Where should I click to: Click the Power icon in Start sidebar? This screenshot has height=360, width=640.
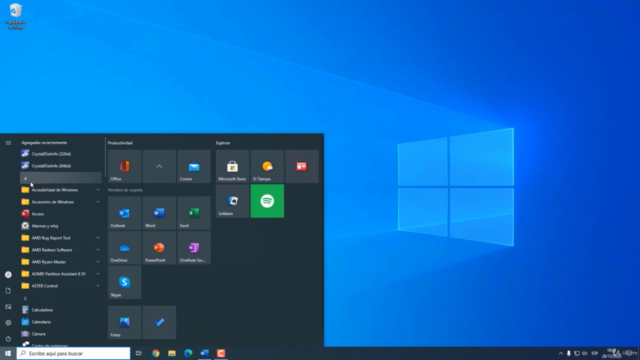8,338
